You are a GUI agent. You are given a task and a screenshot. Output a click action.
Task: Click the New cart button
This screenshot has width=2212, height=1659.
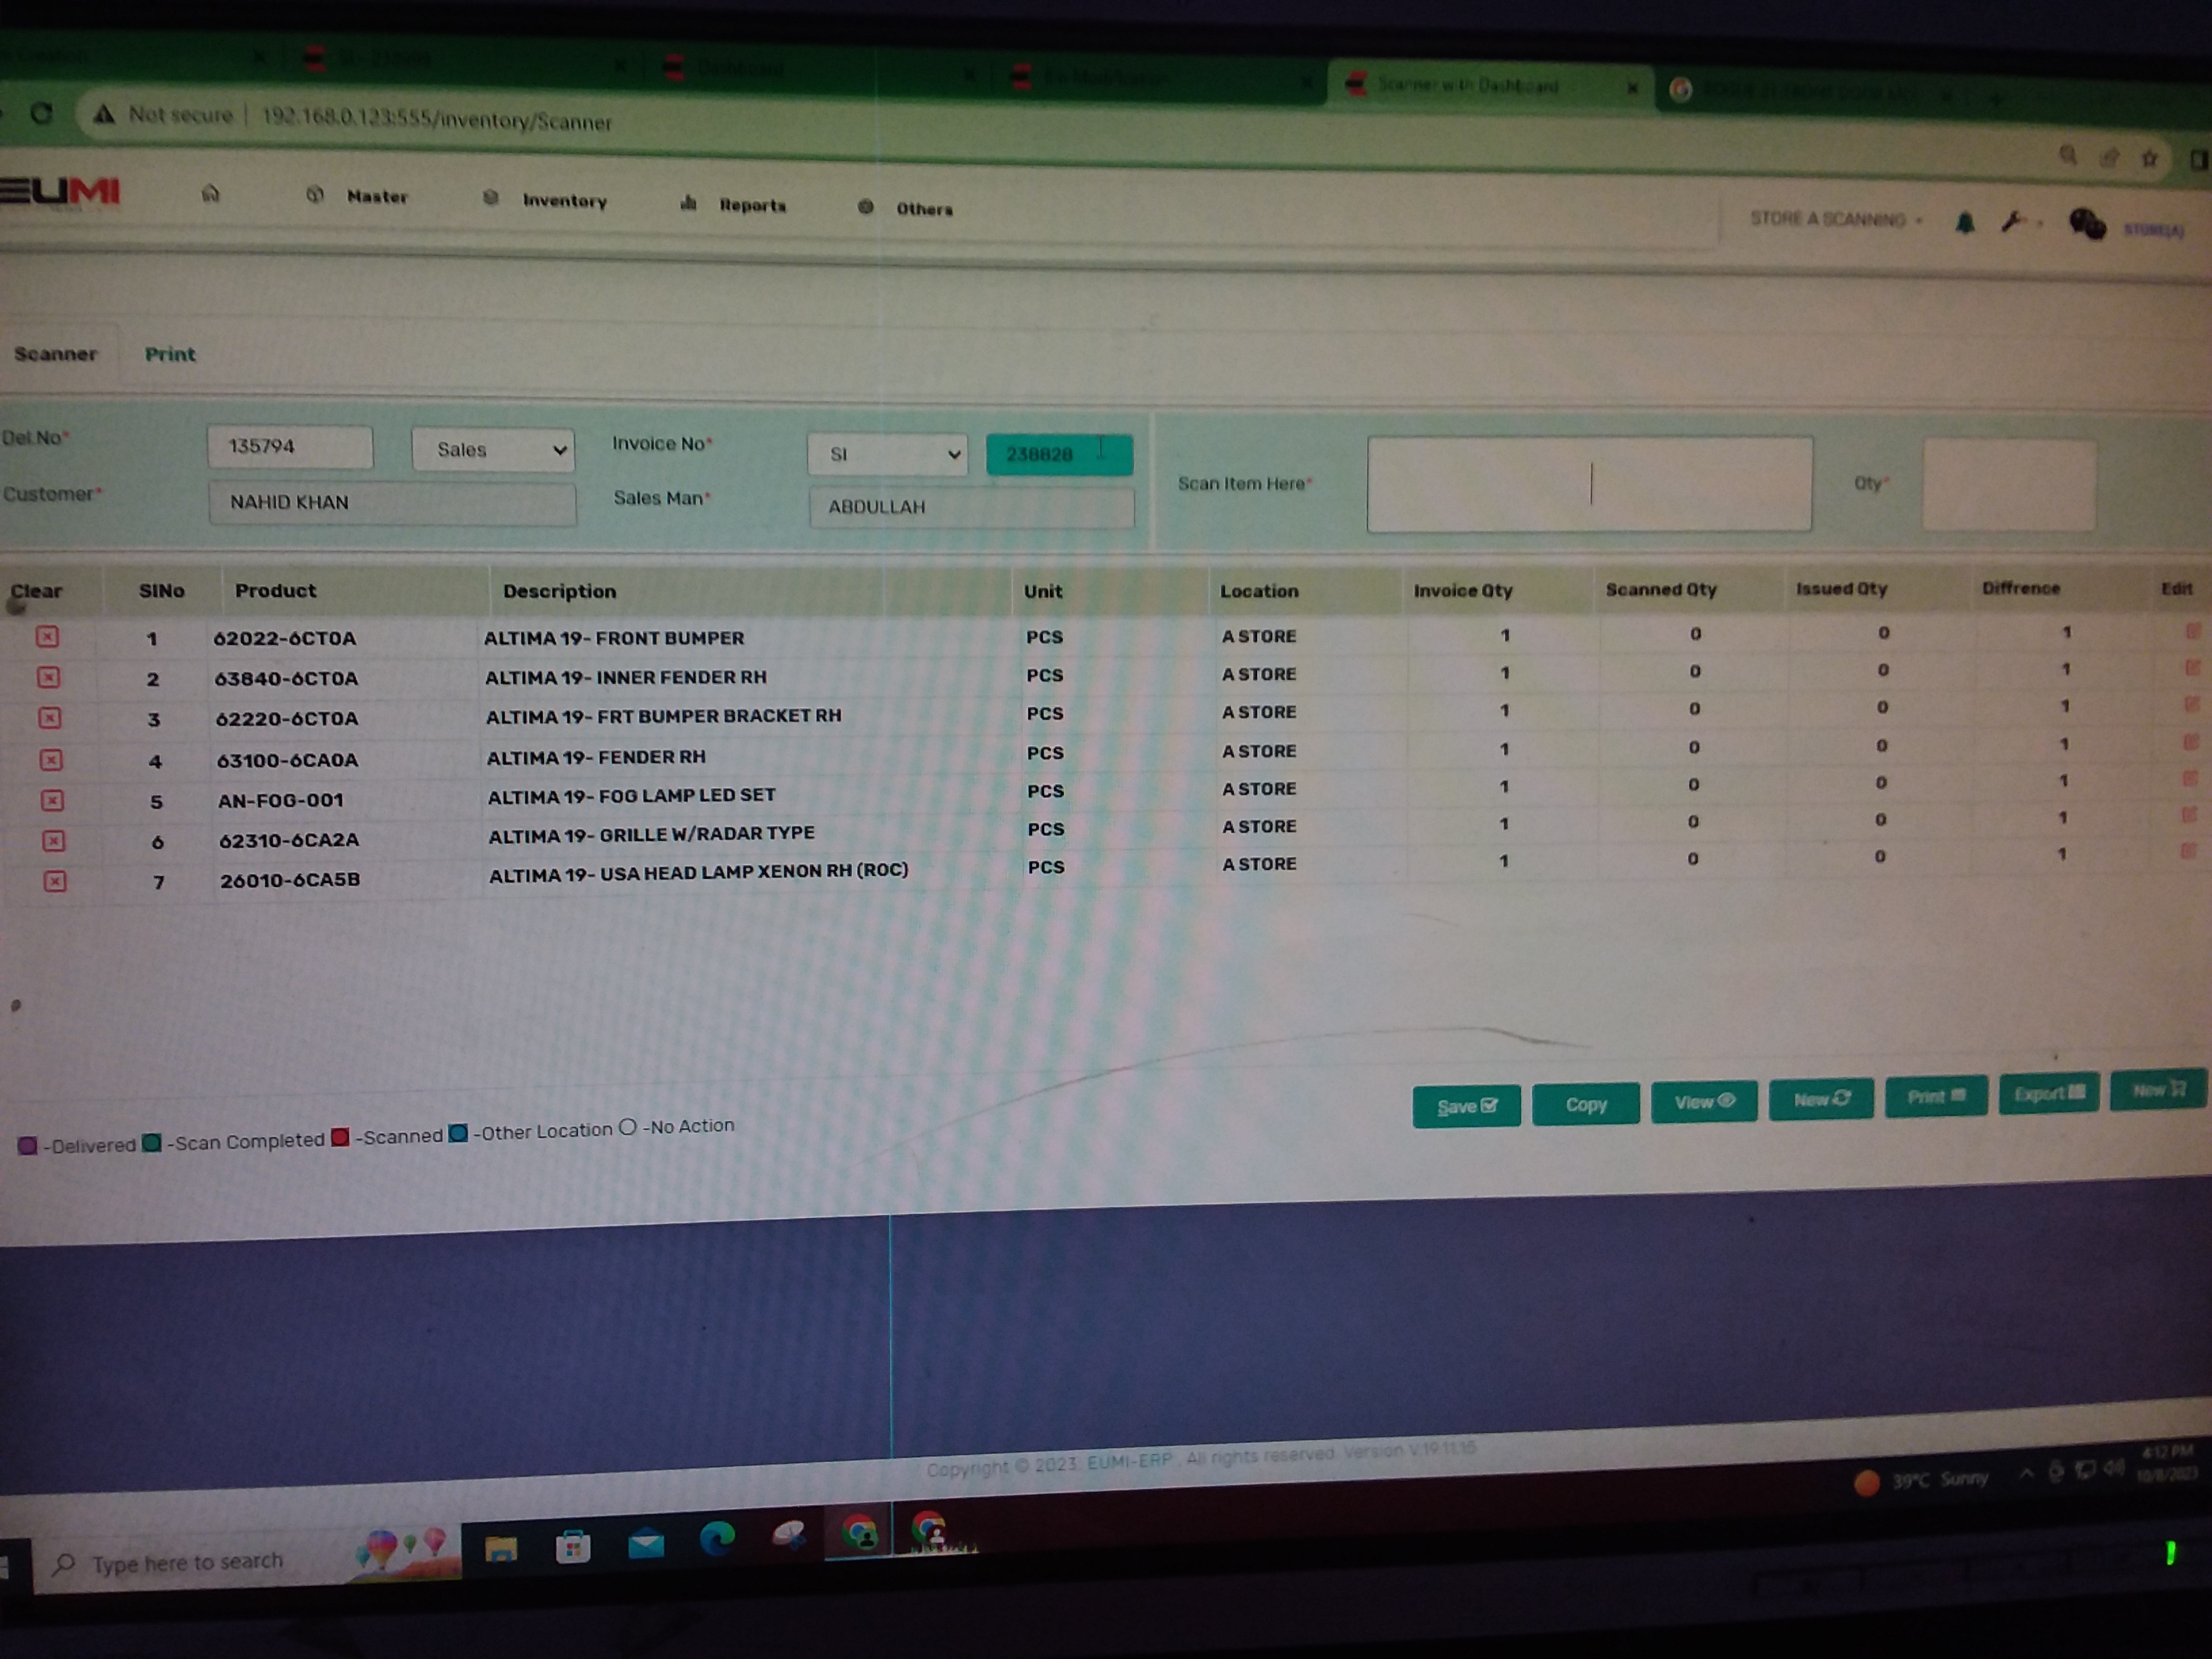(2159, 1090)
